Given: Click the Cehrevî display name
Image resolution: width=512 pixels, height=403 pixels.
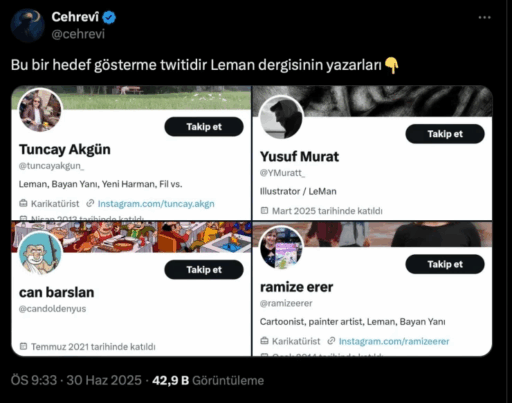Looking at the screenshot, I should pos(75,17).
